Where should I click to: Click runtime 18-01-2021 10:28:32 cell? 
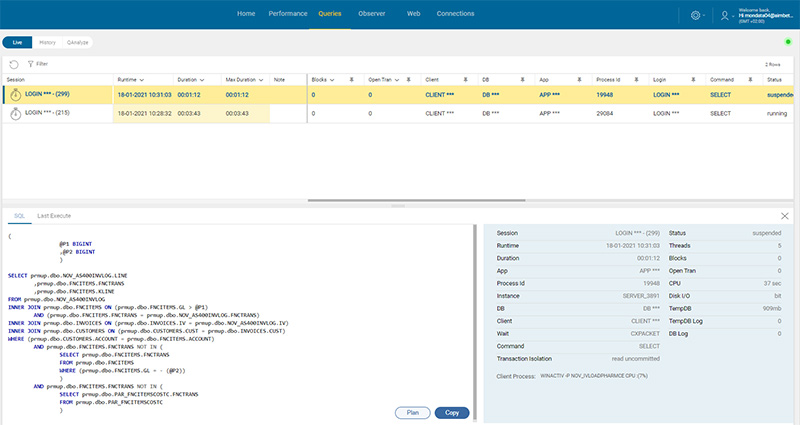(144, 114)
